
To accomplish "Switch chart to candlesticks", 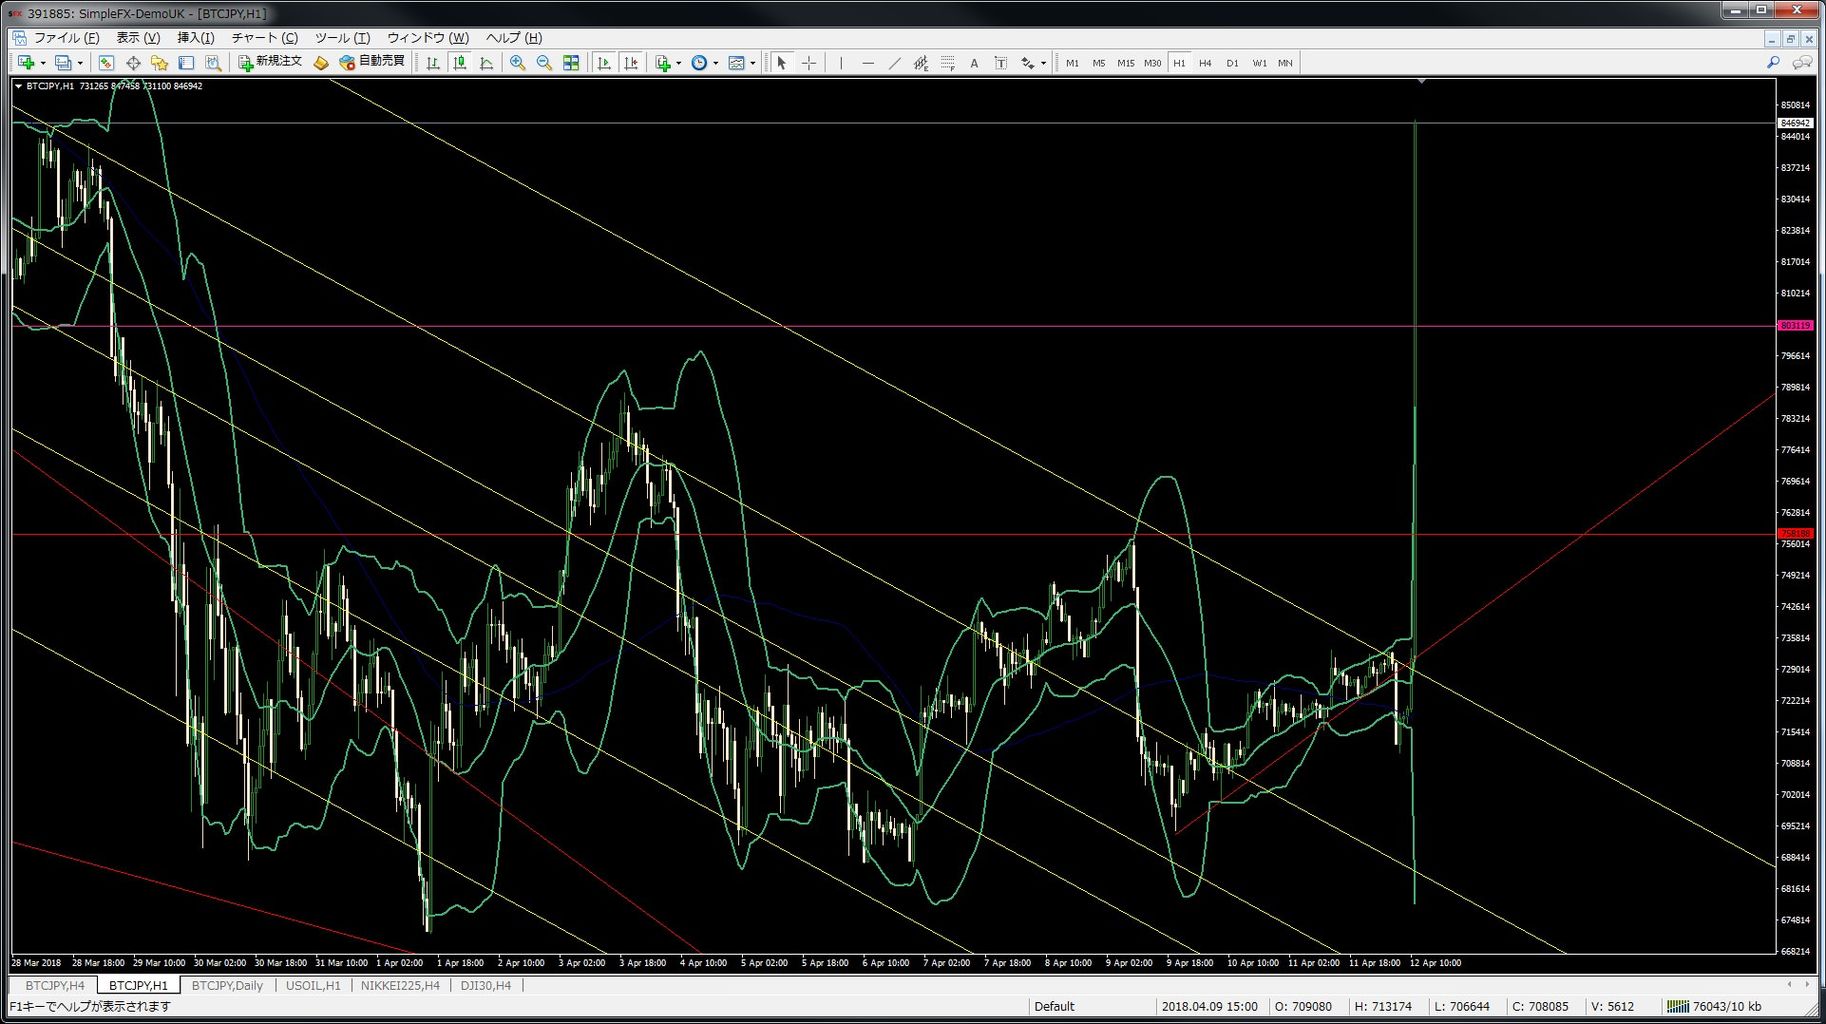I will point(460,63).
